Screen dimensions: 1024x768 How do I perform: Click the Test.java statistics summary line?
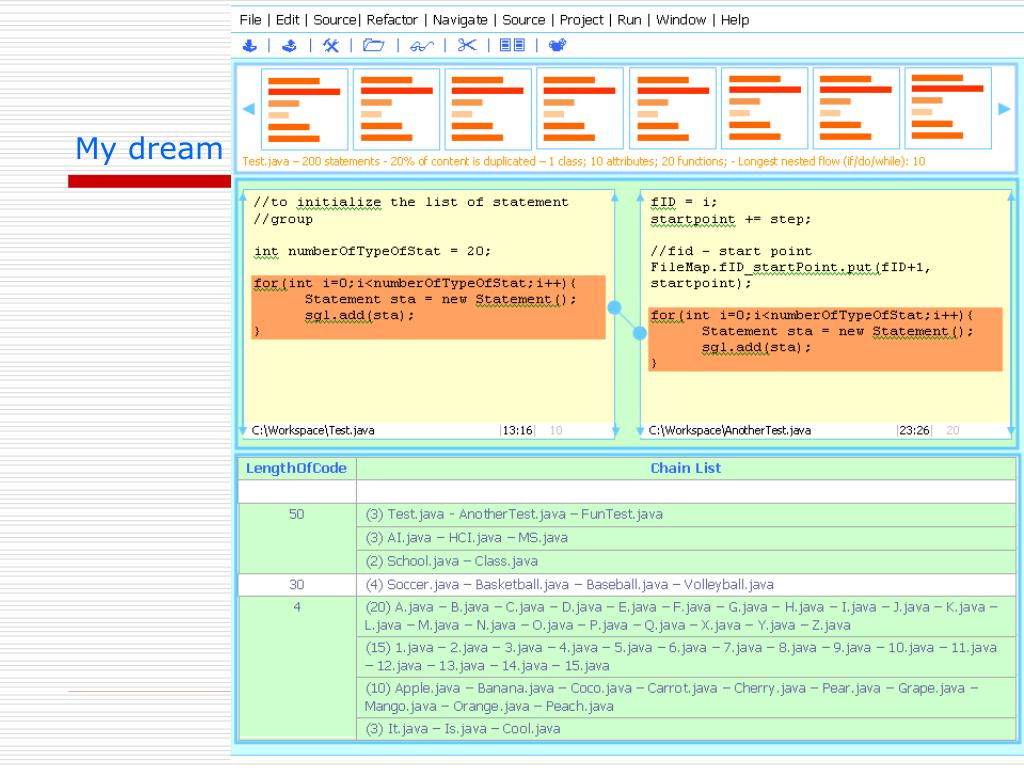point(583,161)
